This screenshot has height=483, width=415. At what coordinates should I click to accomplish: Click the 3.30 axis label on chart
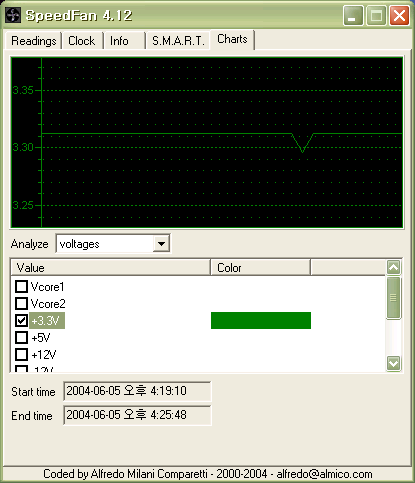point(23,147)
